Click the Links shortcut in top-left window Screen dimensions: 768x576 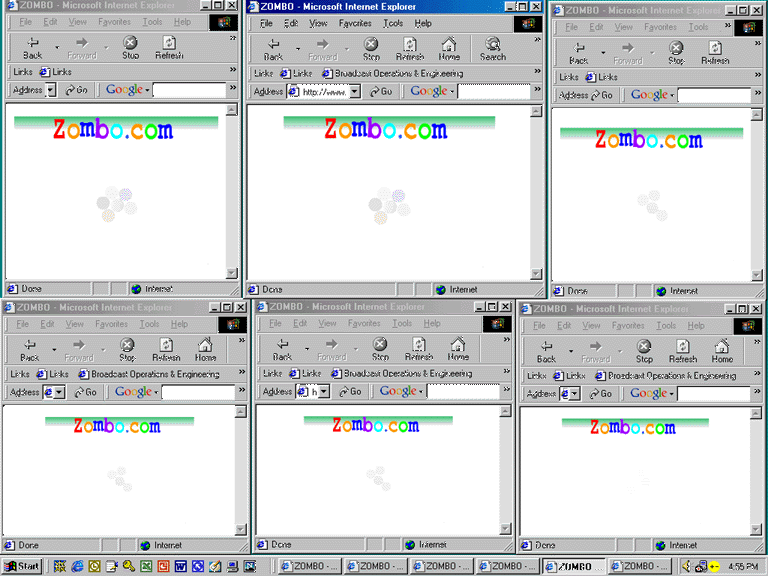click(55, 72)
